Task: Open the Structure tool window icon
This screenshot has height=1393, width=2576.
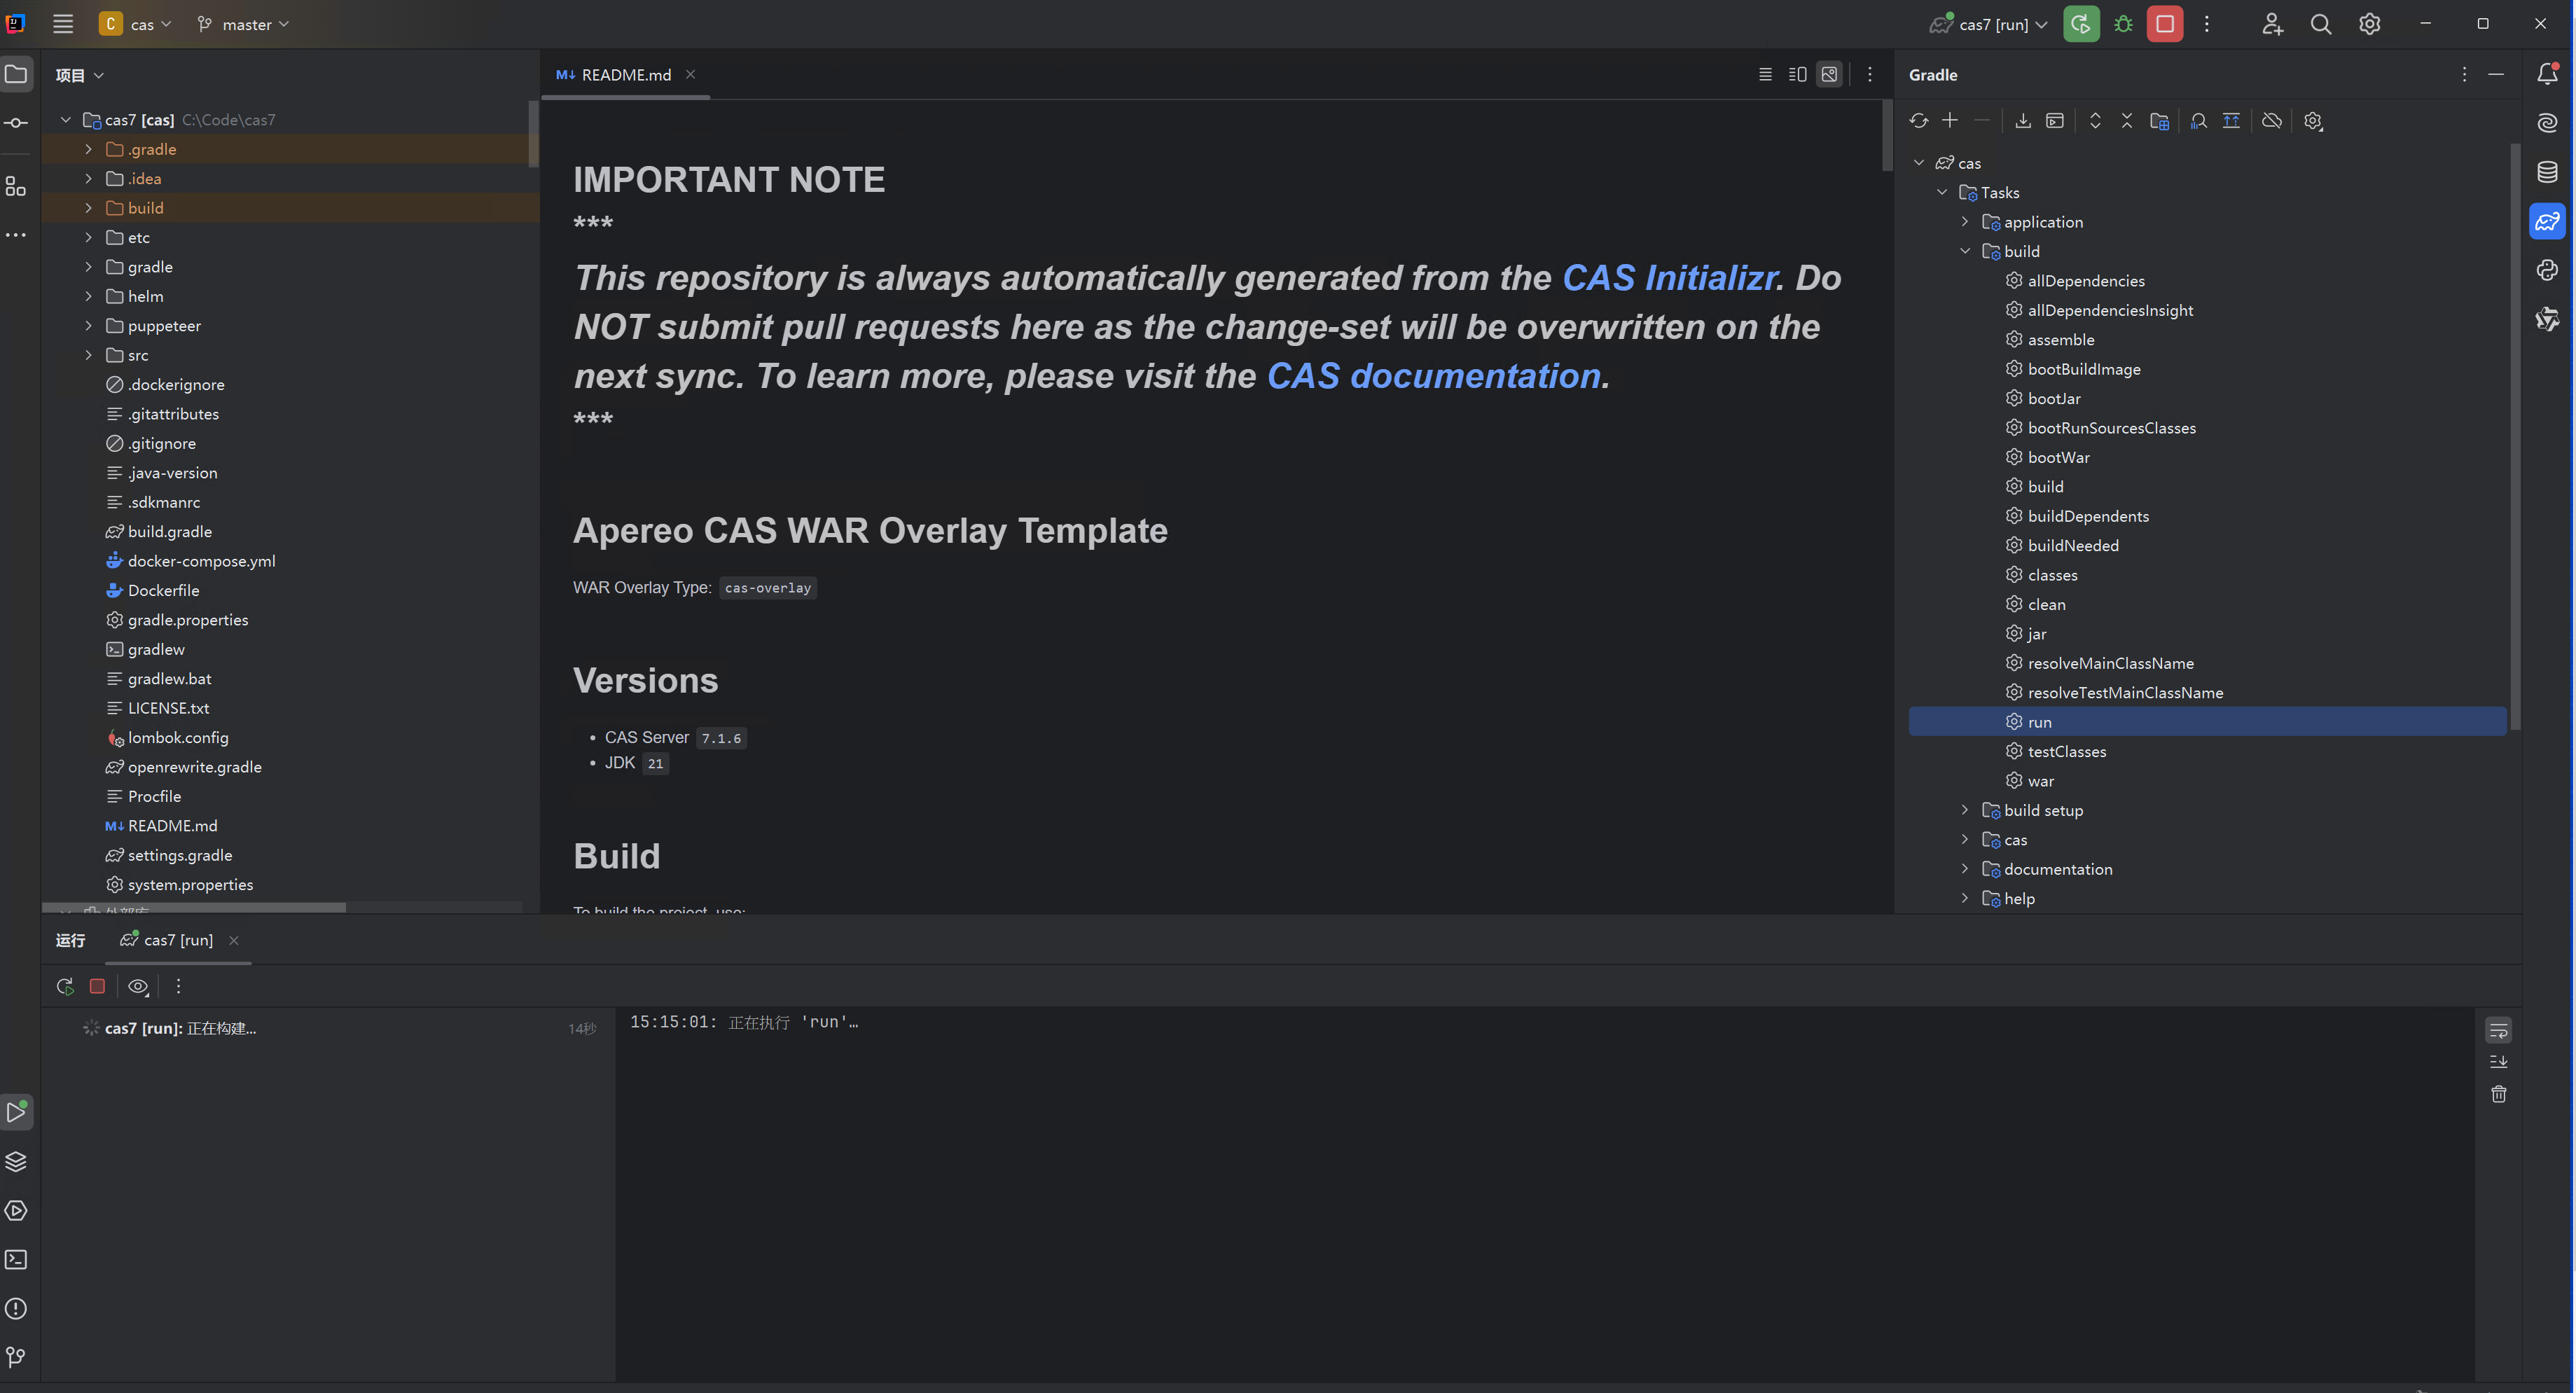Action: (16, 186)
